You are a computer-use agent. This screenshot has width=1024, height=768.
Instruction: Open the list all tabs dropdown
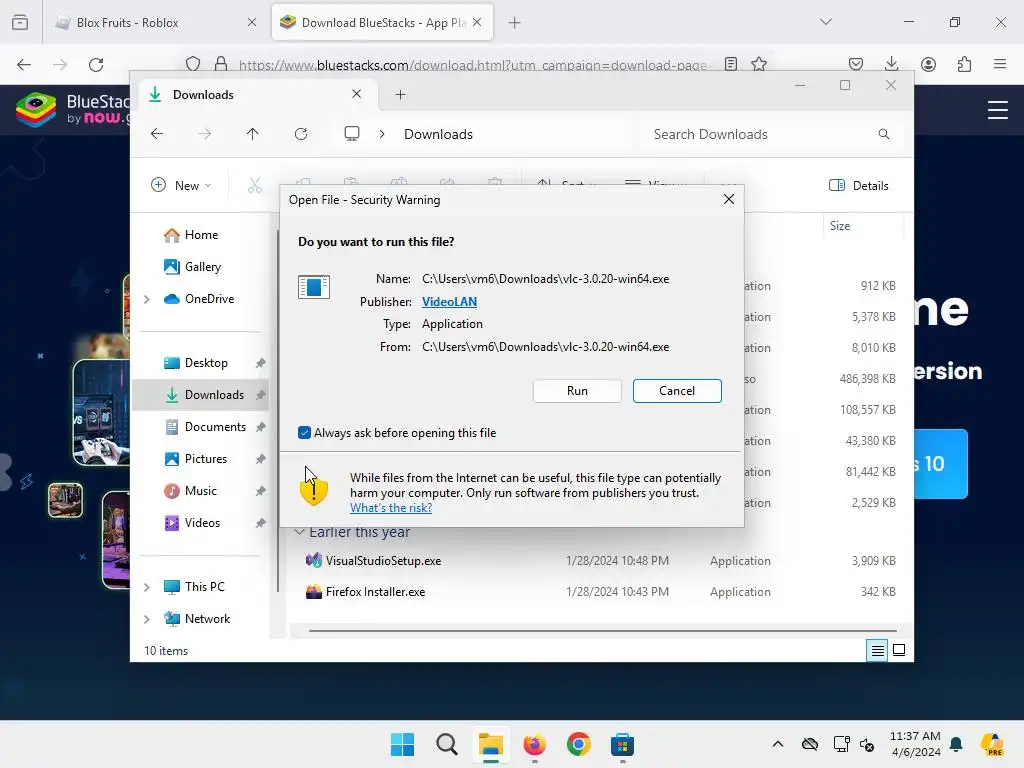(825, 22)
